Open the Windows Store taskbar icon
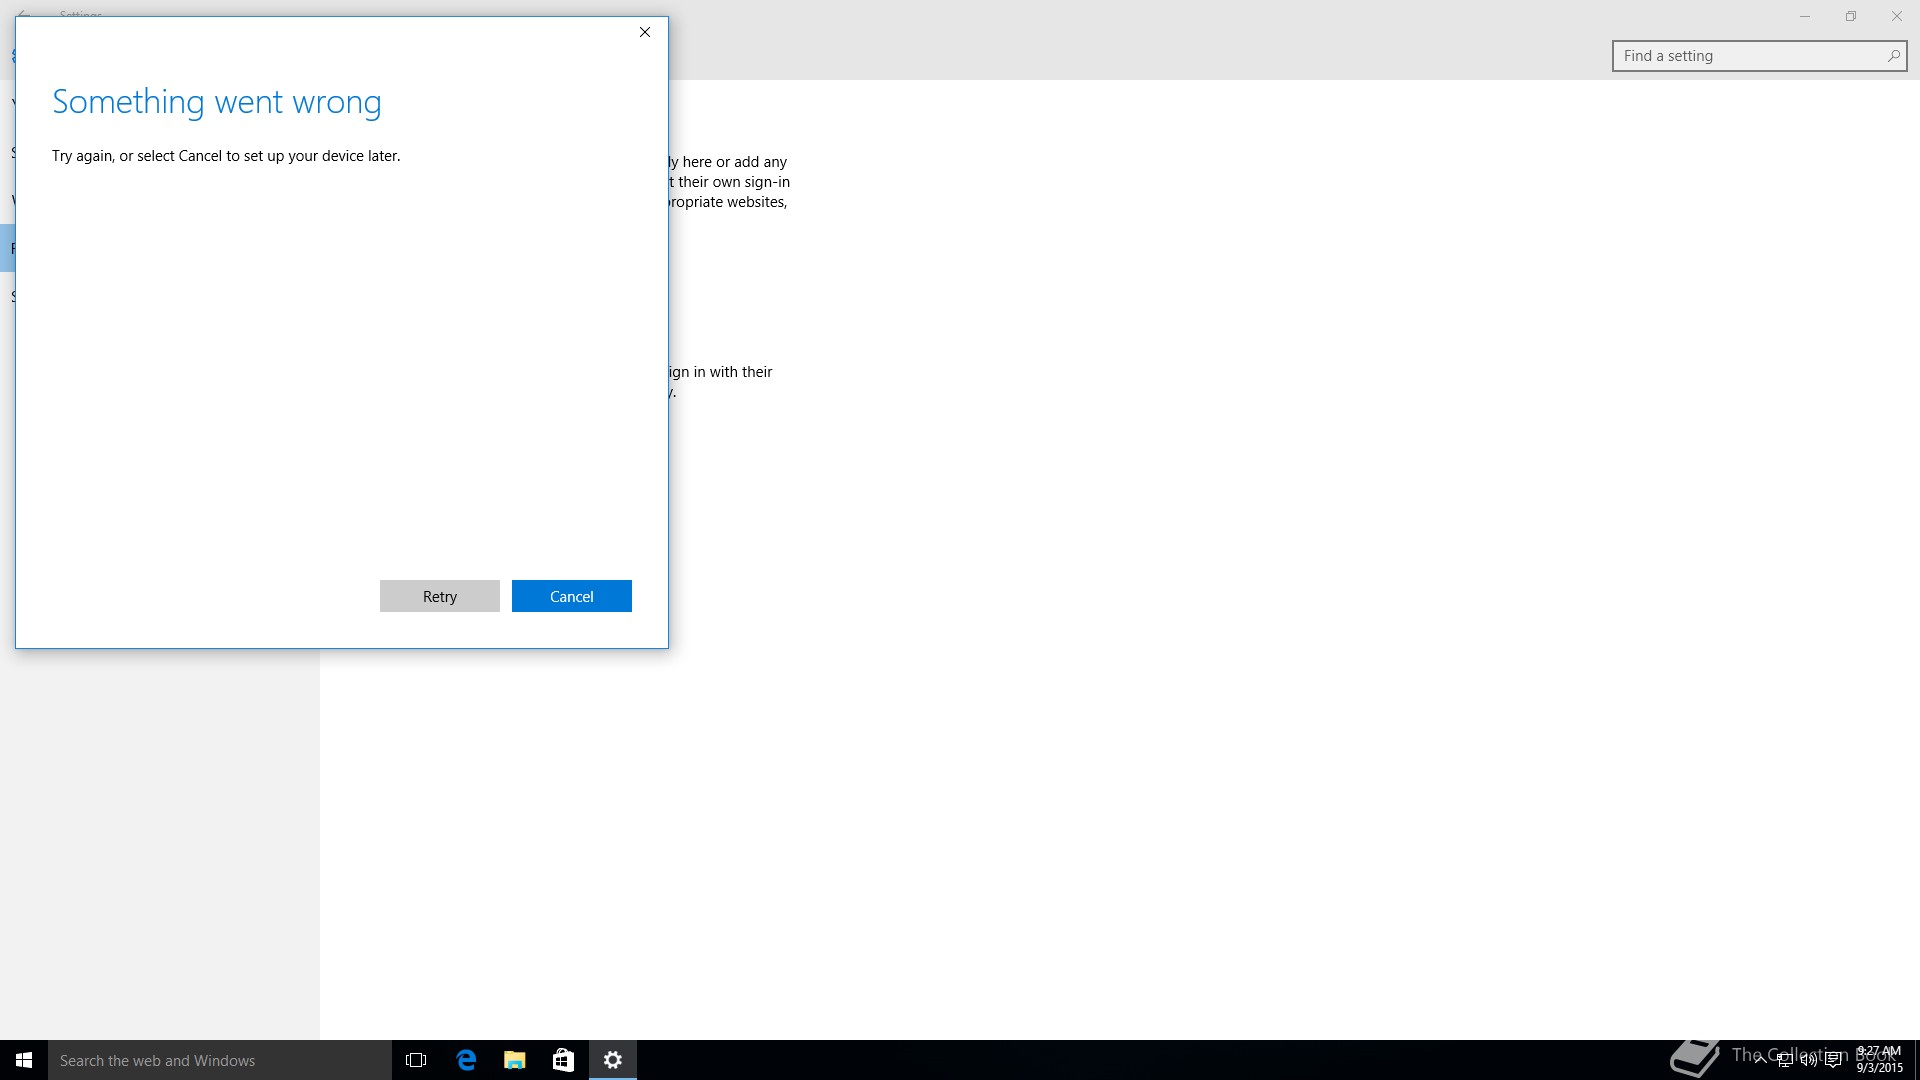The width and height of the screenshot is (1920, 1080). coord(563,1060)
